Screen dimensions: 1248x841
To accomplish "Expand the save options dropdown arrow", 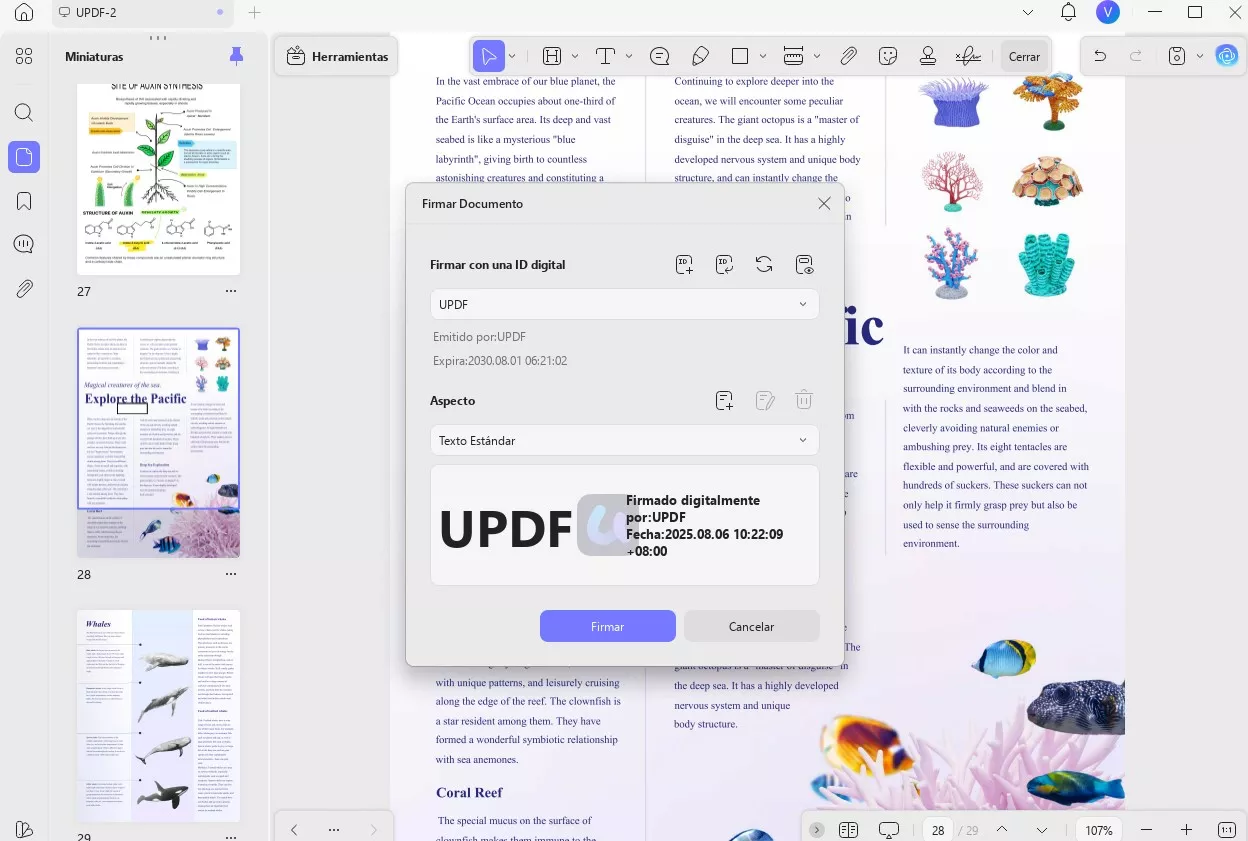I will click(x=1200, y=56).
